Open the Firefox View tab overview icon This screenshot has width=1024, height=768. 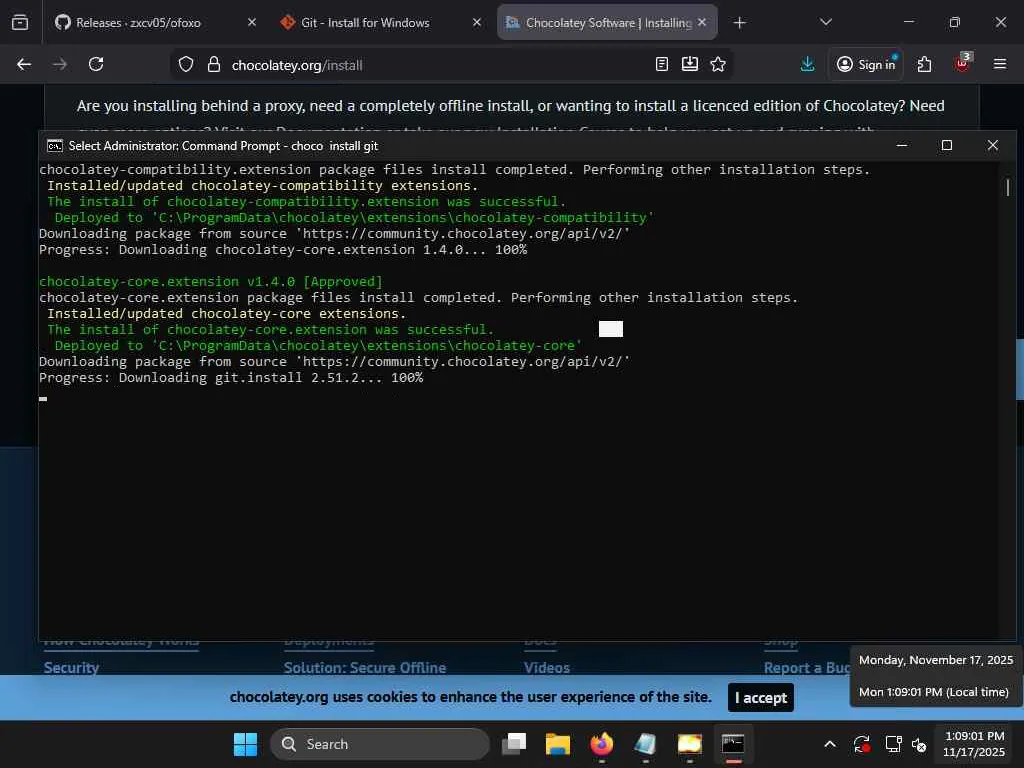coord(20,22)
